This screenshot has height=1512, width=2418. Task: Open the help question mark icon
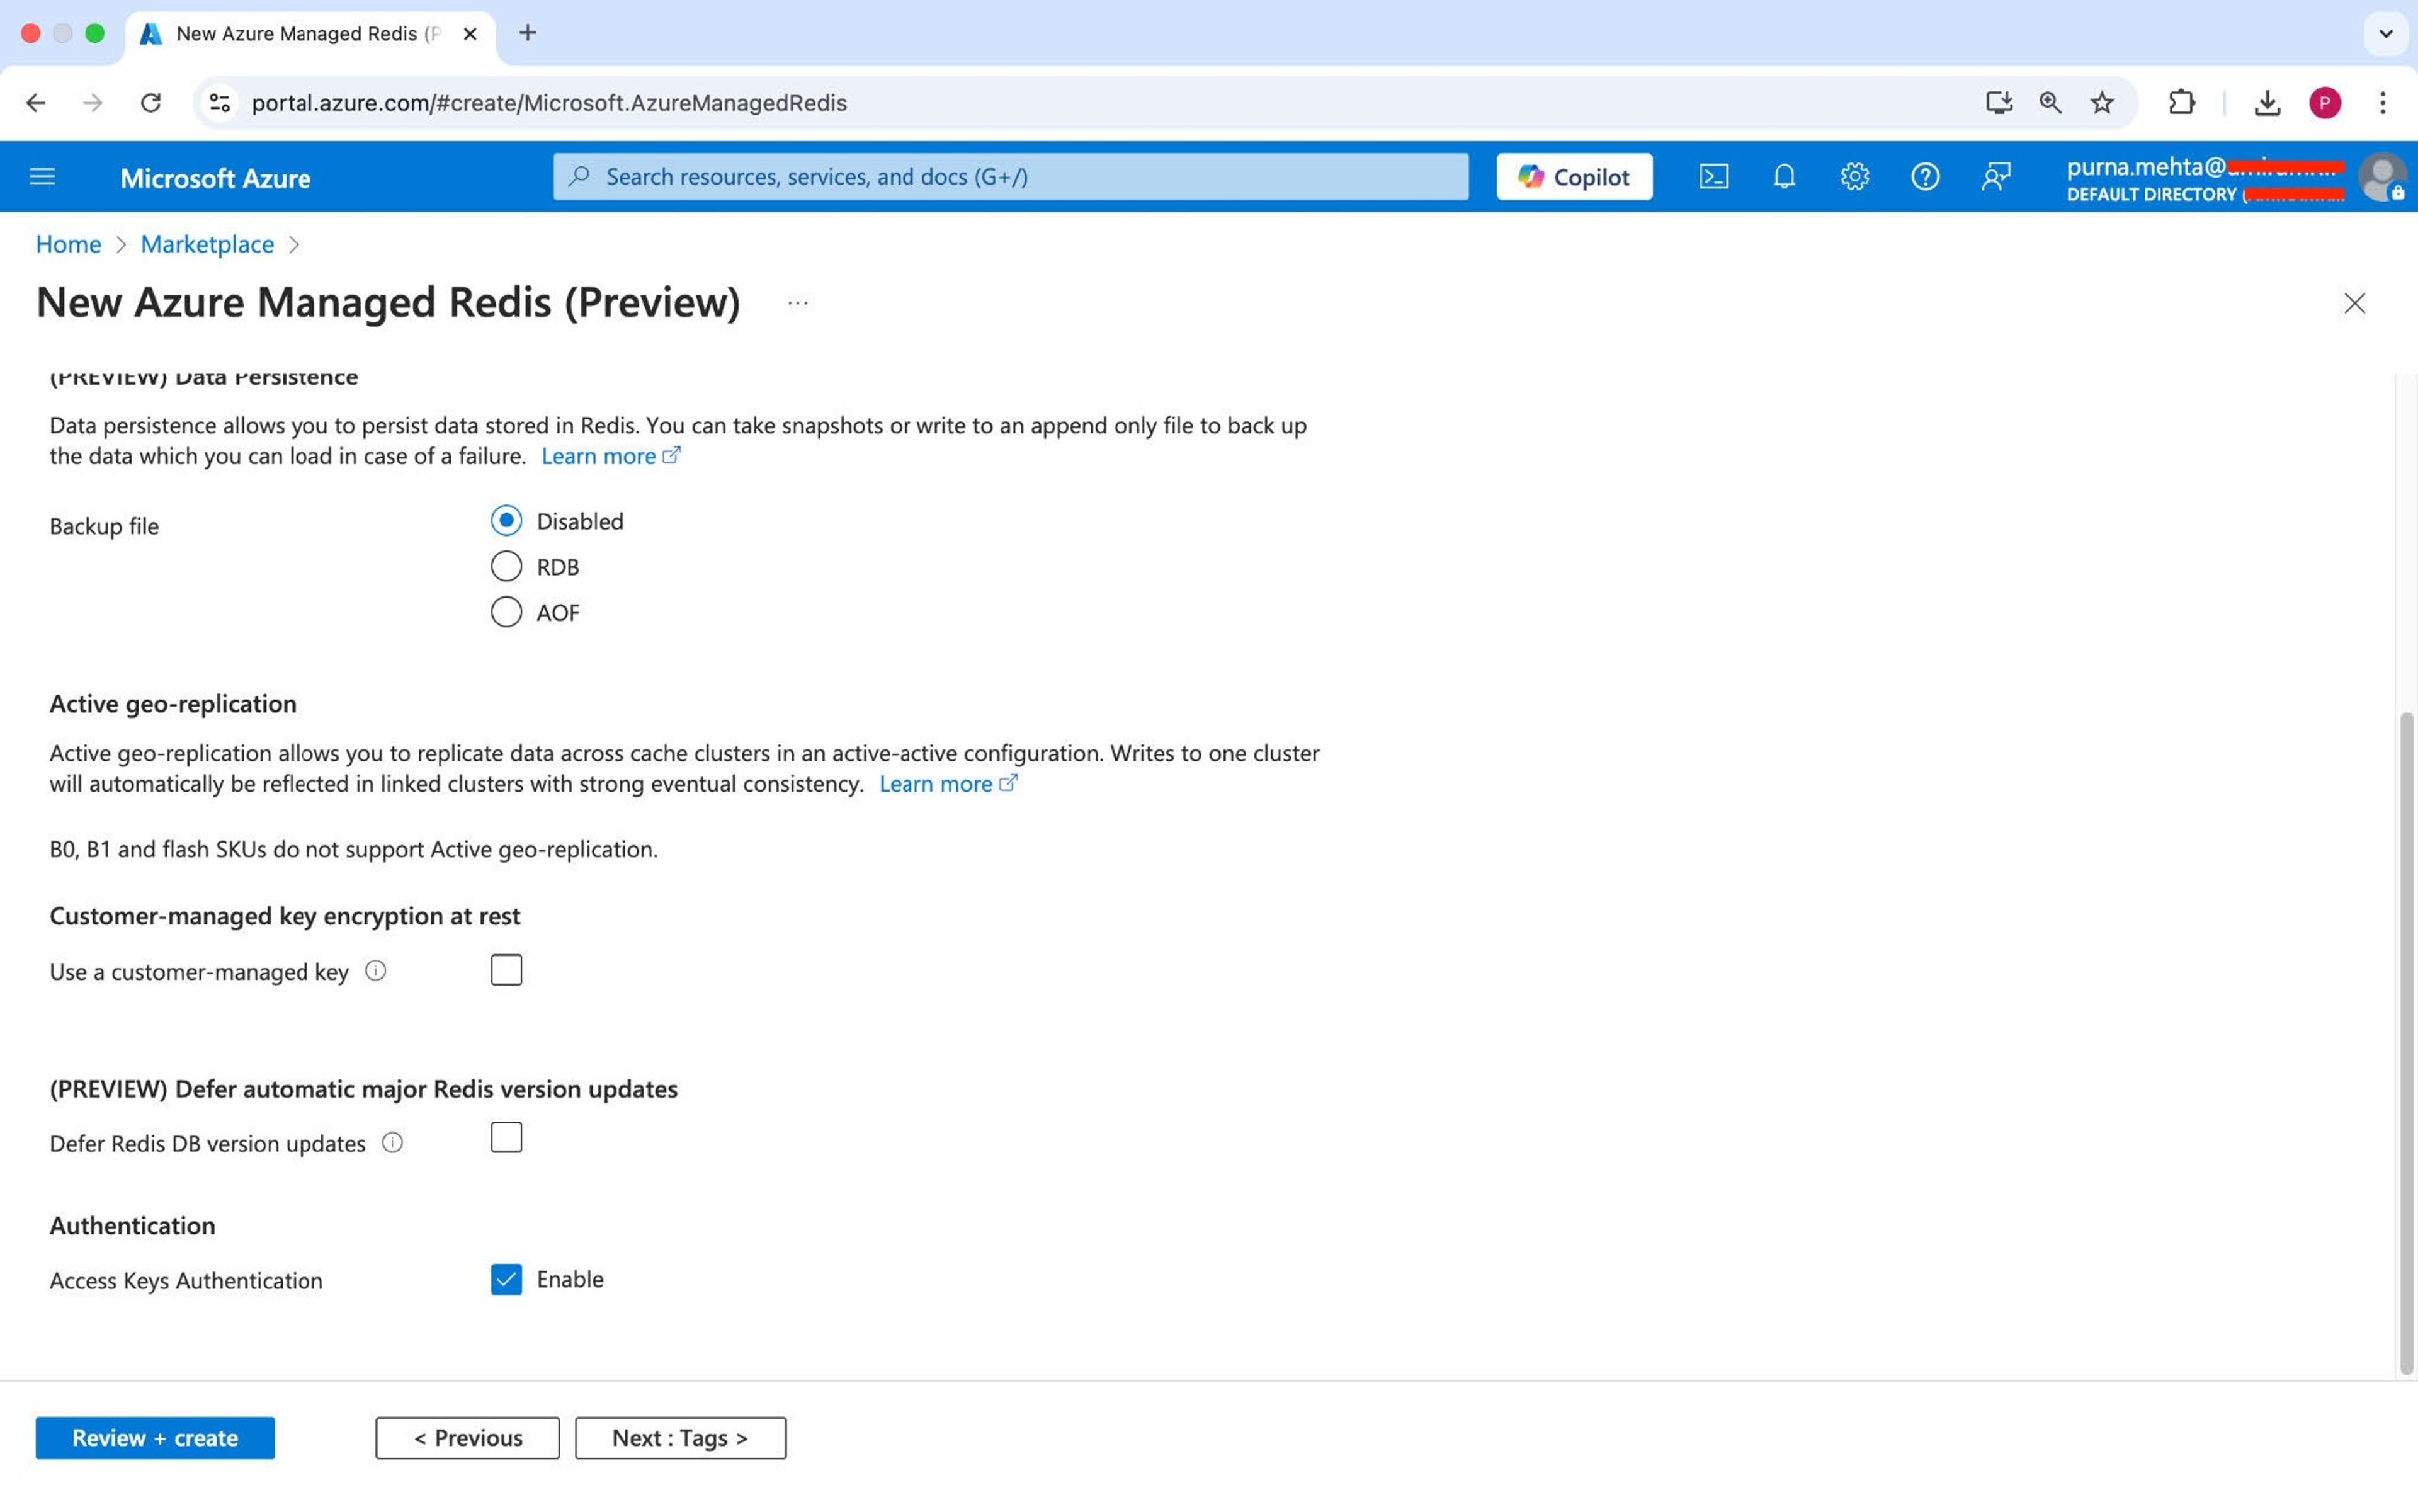pyautogui.click(x=1924, y=177)
